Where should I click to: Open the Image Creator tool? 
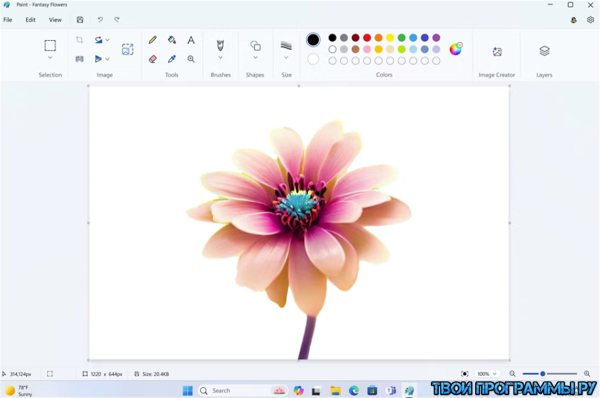(497, 51)
